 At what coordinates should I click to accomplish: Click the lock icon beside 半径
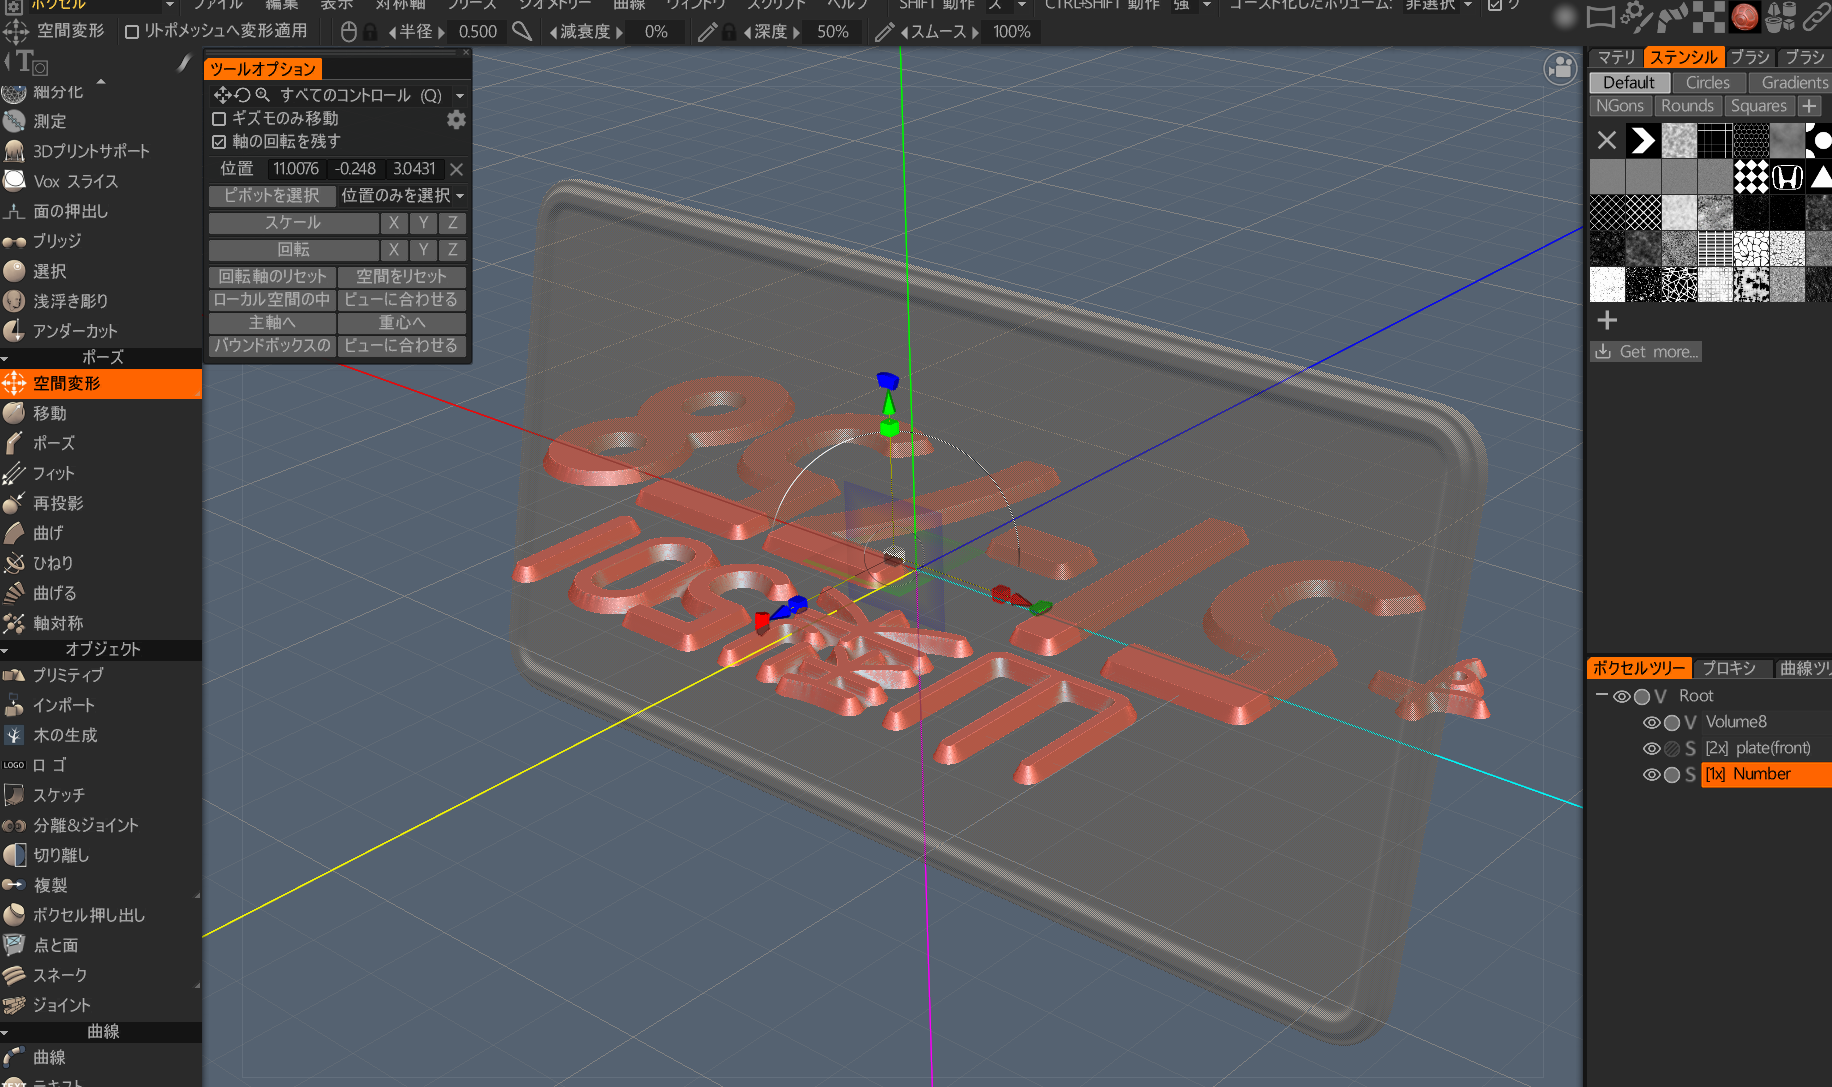coord(370,32)
